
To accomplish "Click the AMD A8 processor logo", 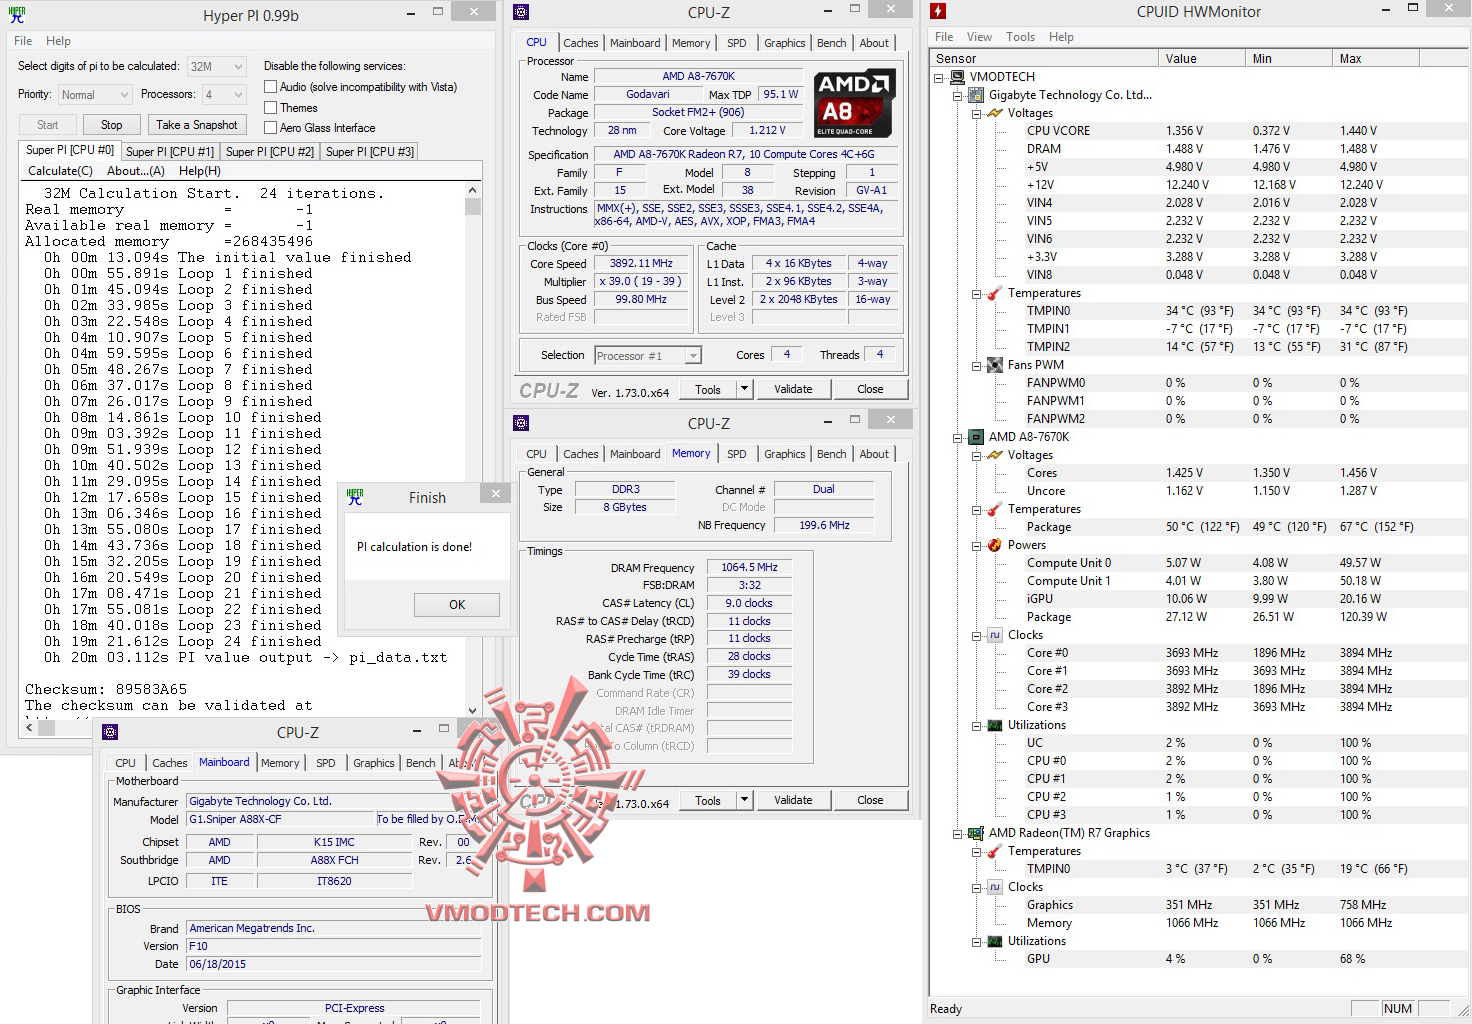I will [854, 103].
